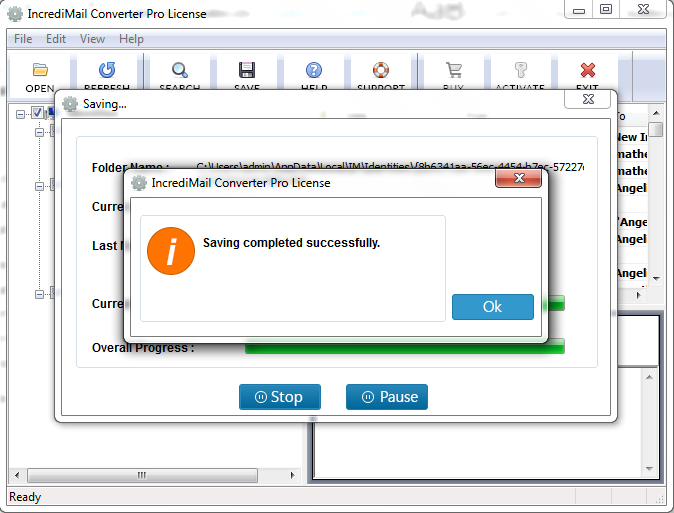The image size is (674, 513).
Task: Click the Activate key toolbar icon
Action: [x=521, y=70]
